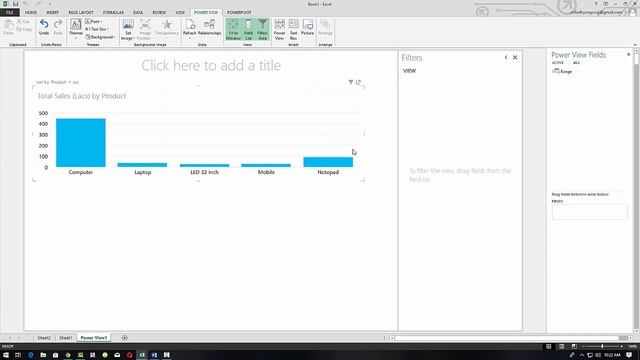
Task: Select the Power View1 sheet tab
Action: [93, 338]
